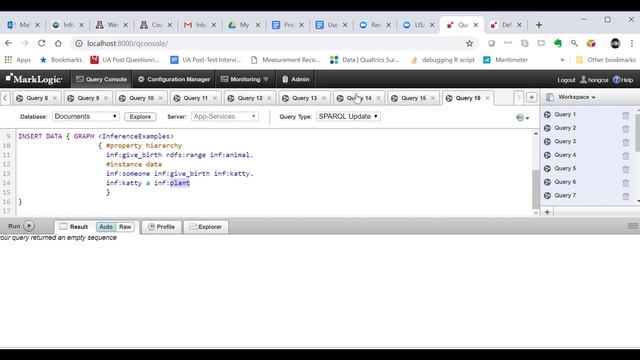
Task: Open the browser home page icon
Action: pos(58,43)
